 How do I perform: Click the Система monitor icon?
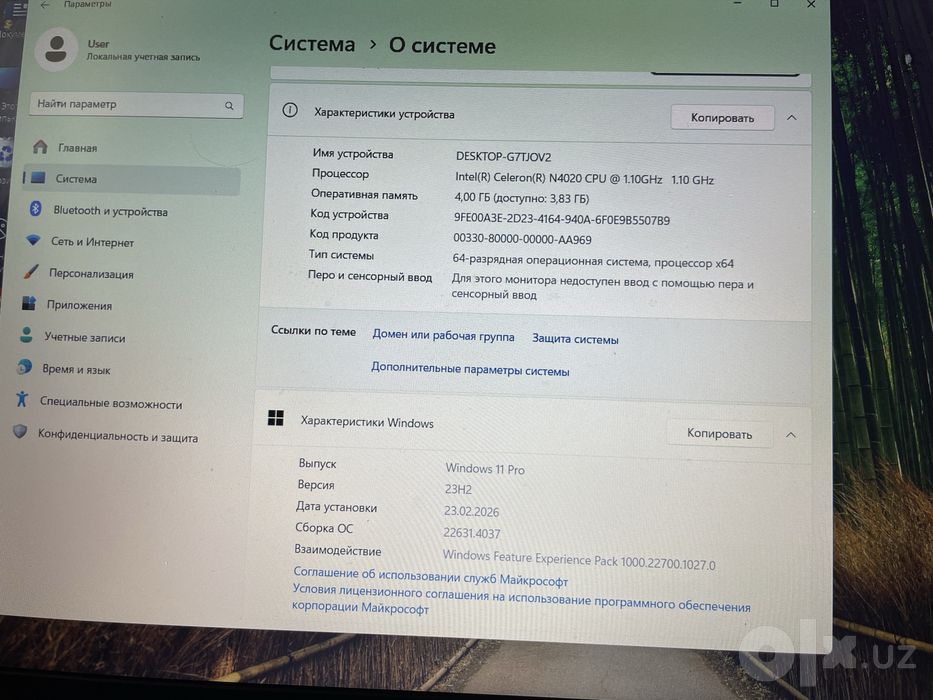pyautogui.click(x=38, y=177)
